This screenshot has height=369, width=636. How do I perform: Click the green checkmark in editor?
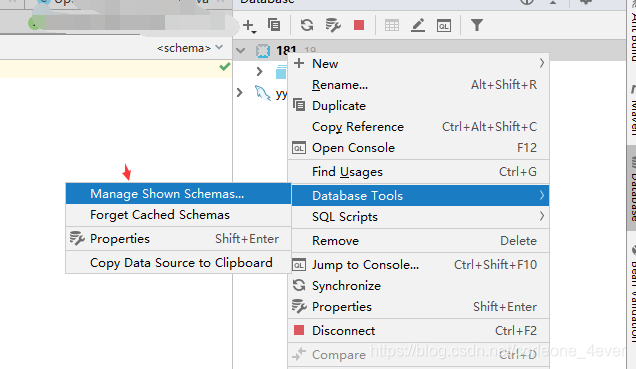[224, 67]
